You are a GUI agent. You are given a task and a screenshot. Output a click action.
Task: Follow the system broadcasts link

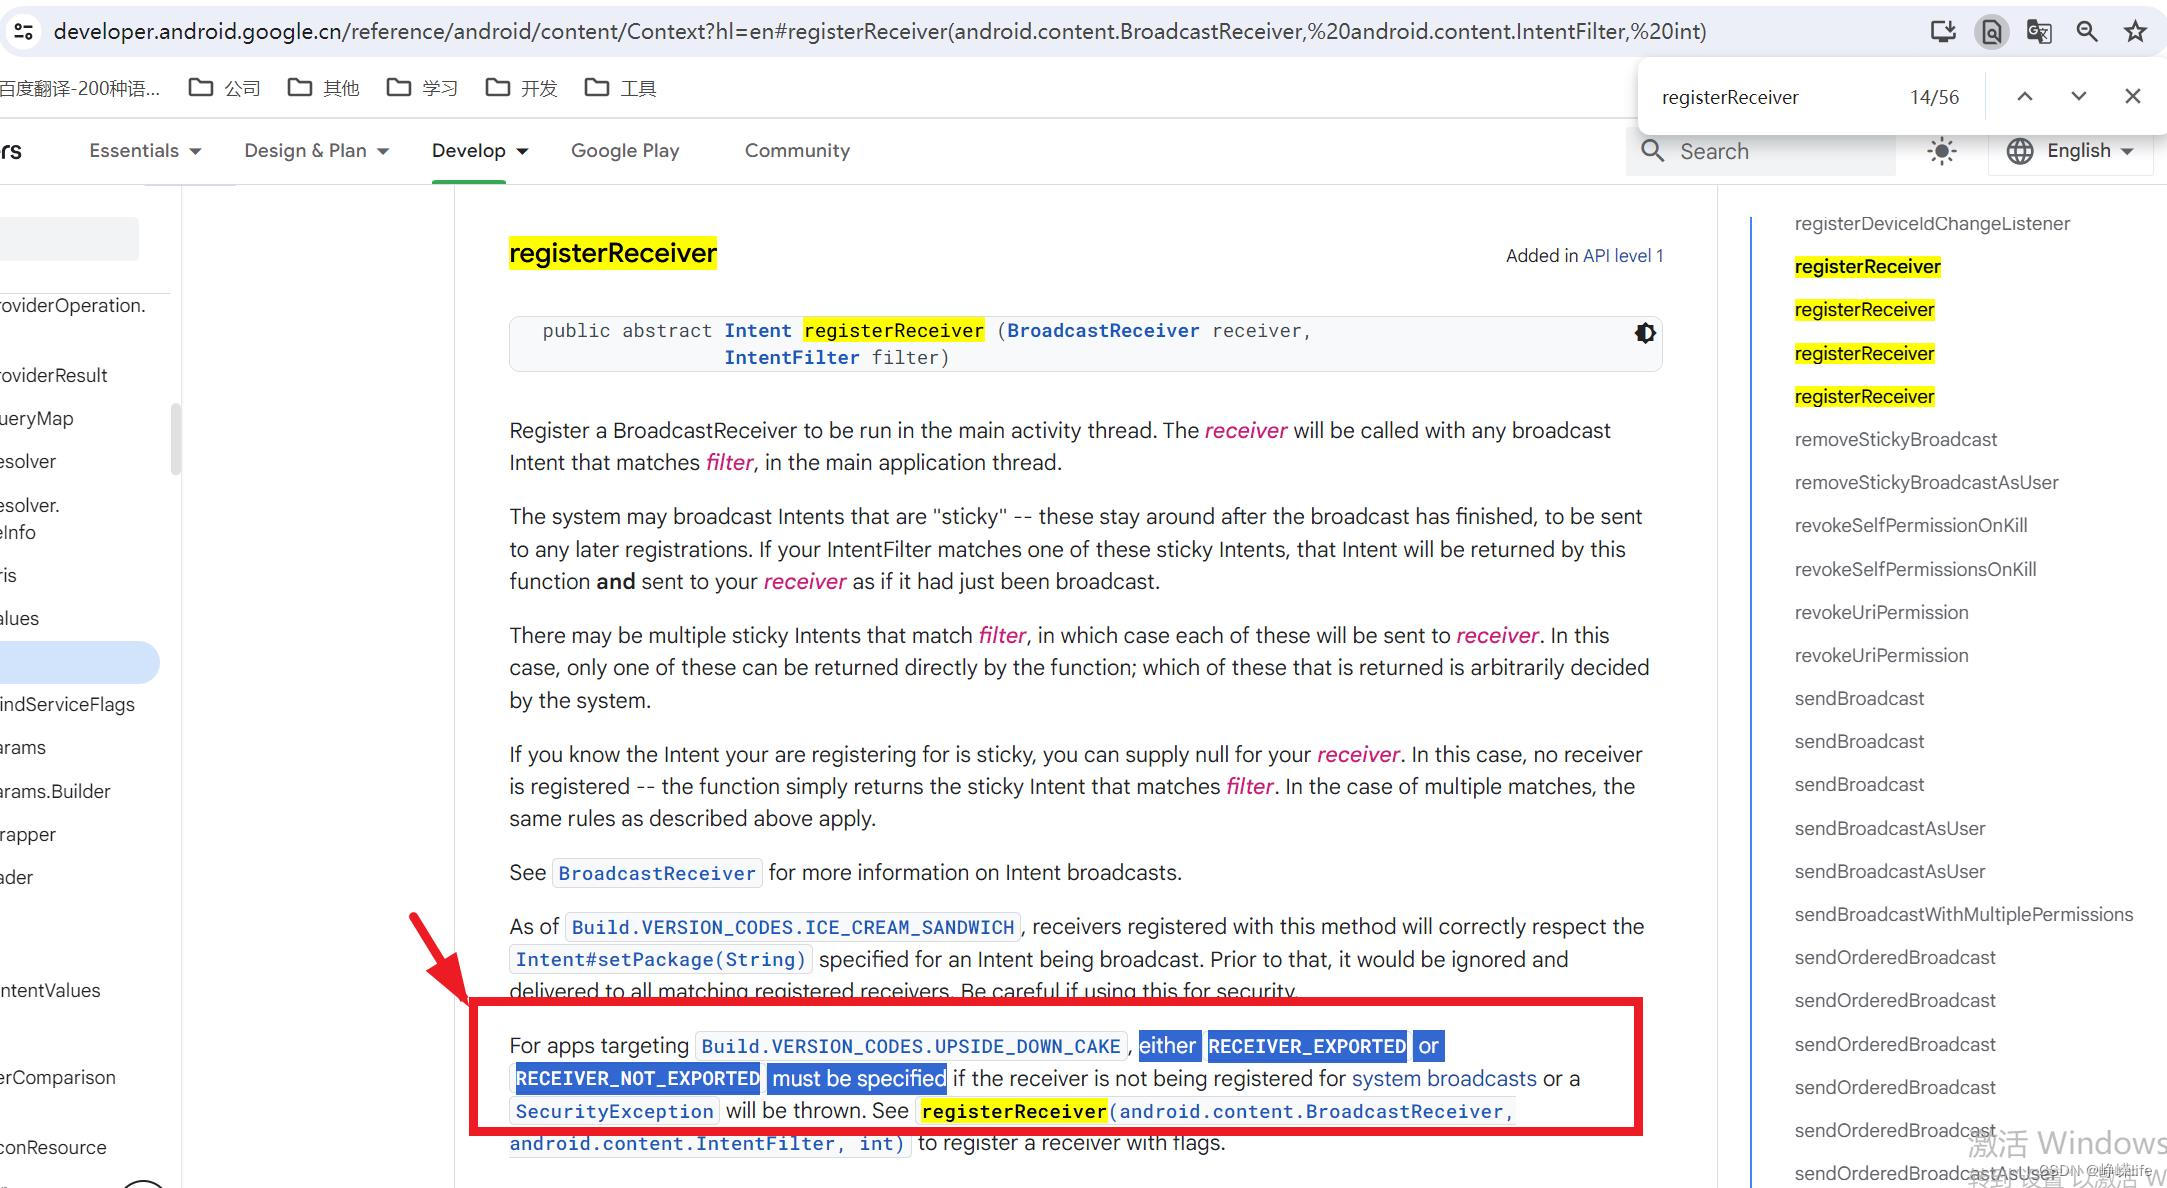(1443, 1078)
